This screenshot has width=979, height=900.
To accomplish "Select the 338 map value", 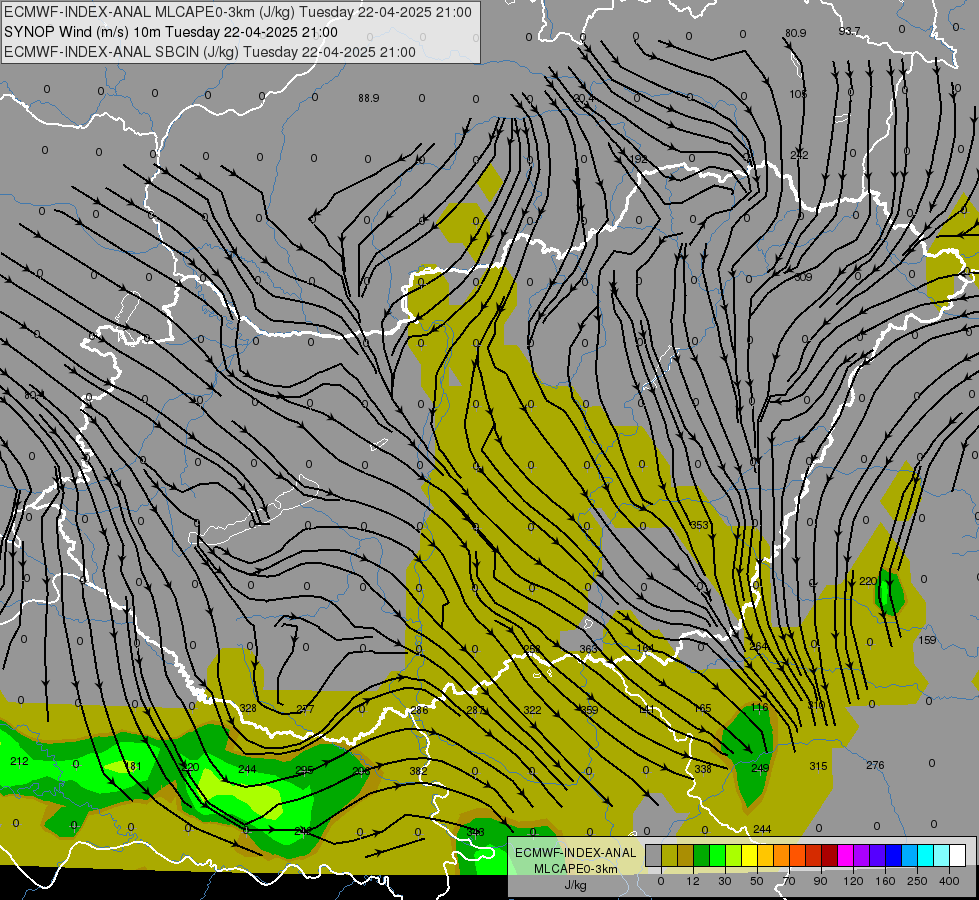I will (703, 769).
